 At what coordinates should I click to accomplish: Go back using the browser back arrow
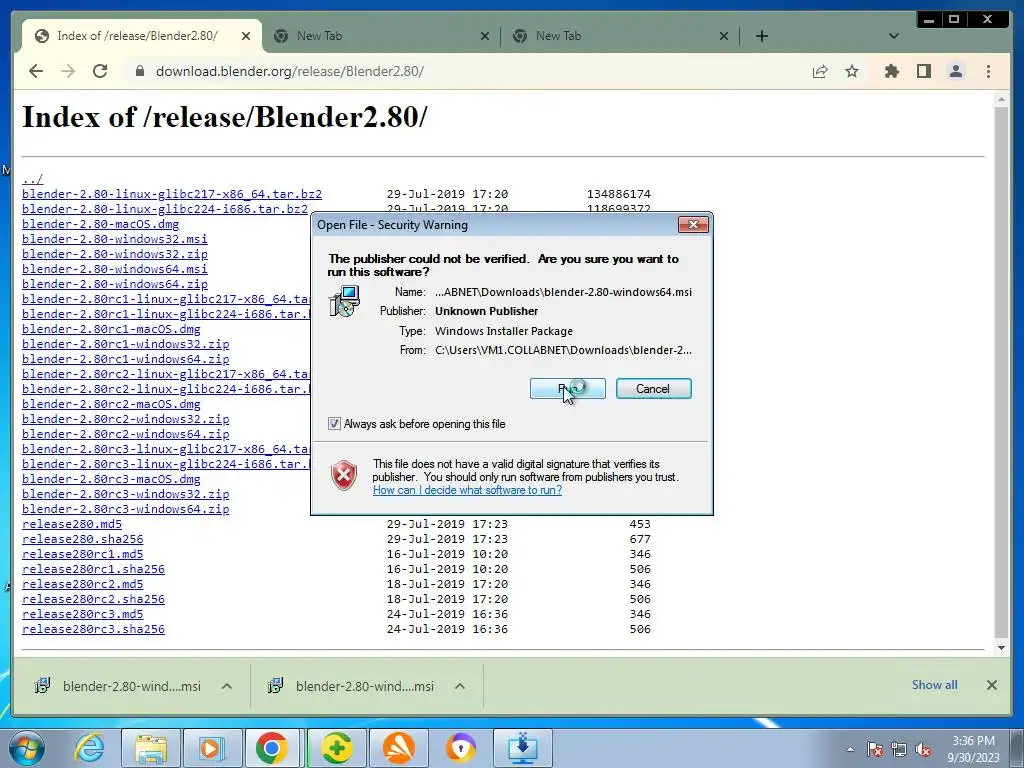click(36, 71)
